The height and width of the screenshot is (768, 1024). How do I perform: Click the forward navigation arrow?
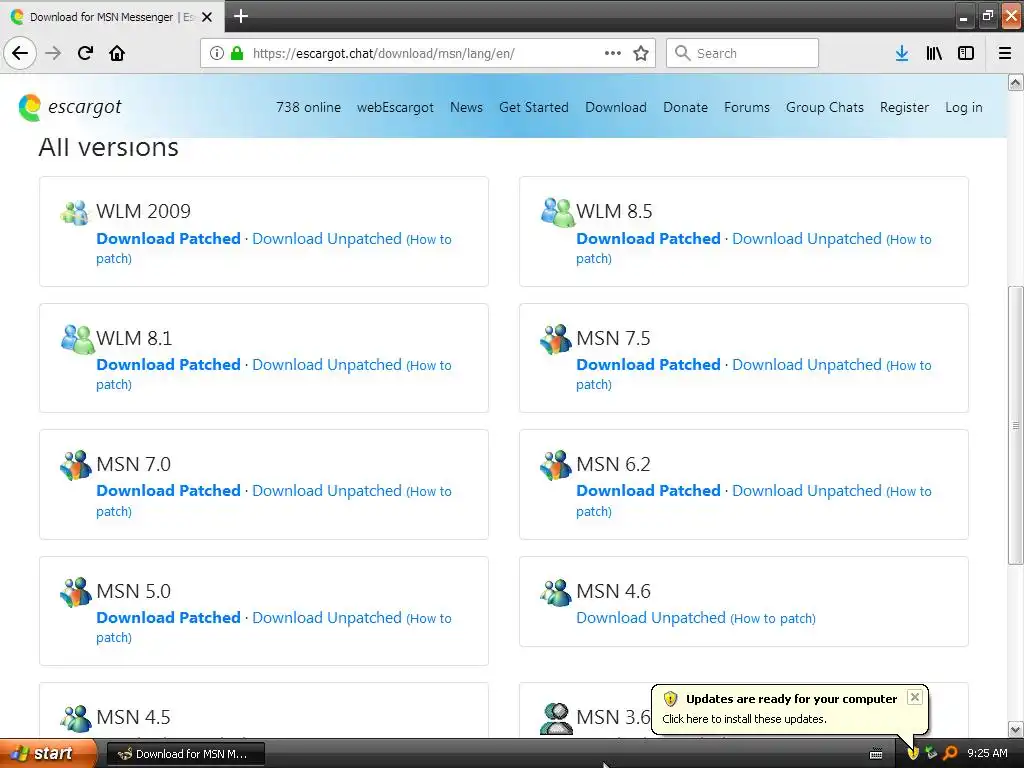(x=53, y=53)
